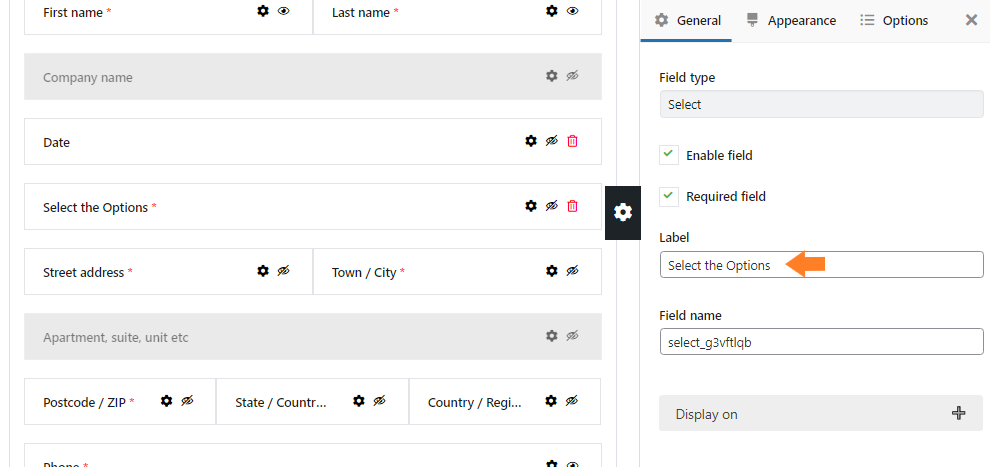The height and width of the screenshot is (467, 990).
Task: Open settings gear for Street address field
Action: click(263, 271)
